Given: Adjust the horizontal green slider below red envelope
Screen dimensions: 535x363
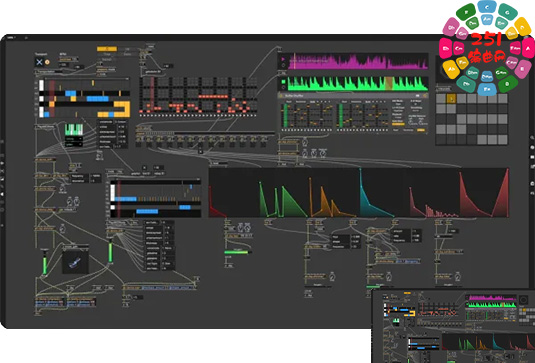Looking at the screenshot, I should coord(238,252).
